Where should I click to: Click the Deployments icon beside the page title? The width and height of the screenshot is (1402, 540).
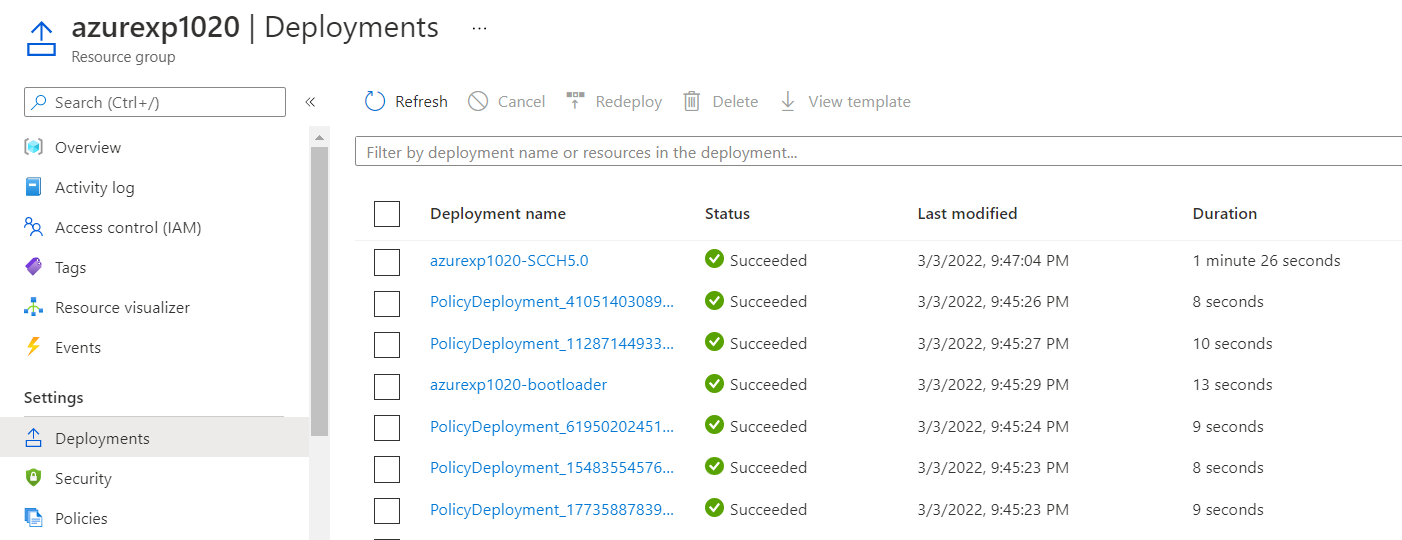click(x=40, y=37)
